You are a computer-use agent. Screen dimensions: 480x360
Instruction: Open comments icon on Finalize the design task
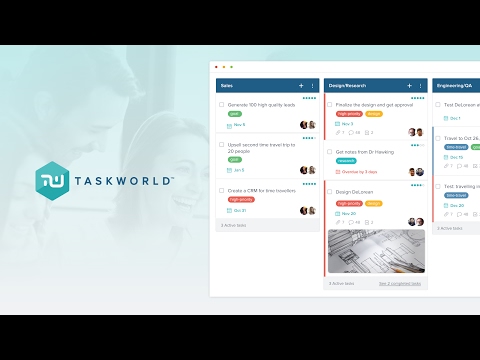click(351, 133)
